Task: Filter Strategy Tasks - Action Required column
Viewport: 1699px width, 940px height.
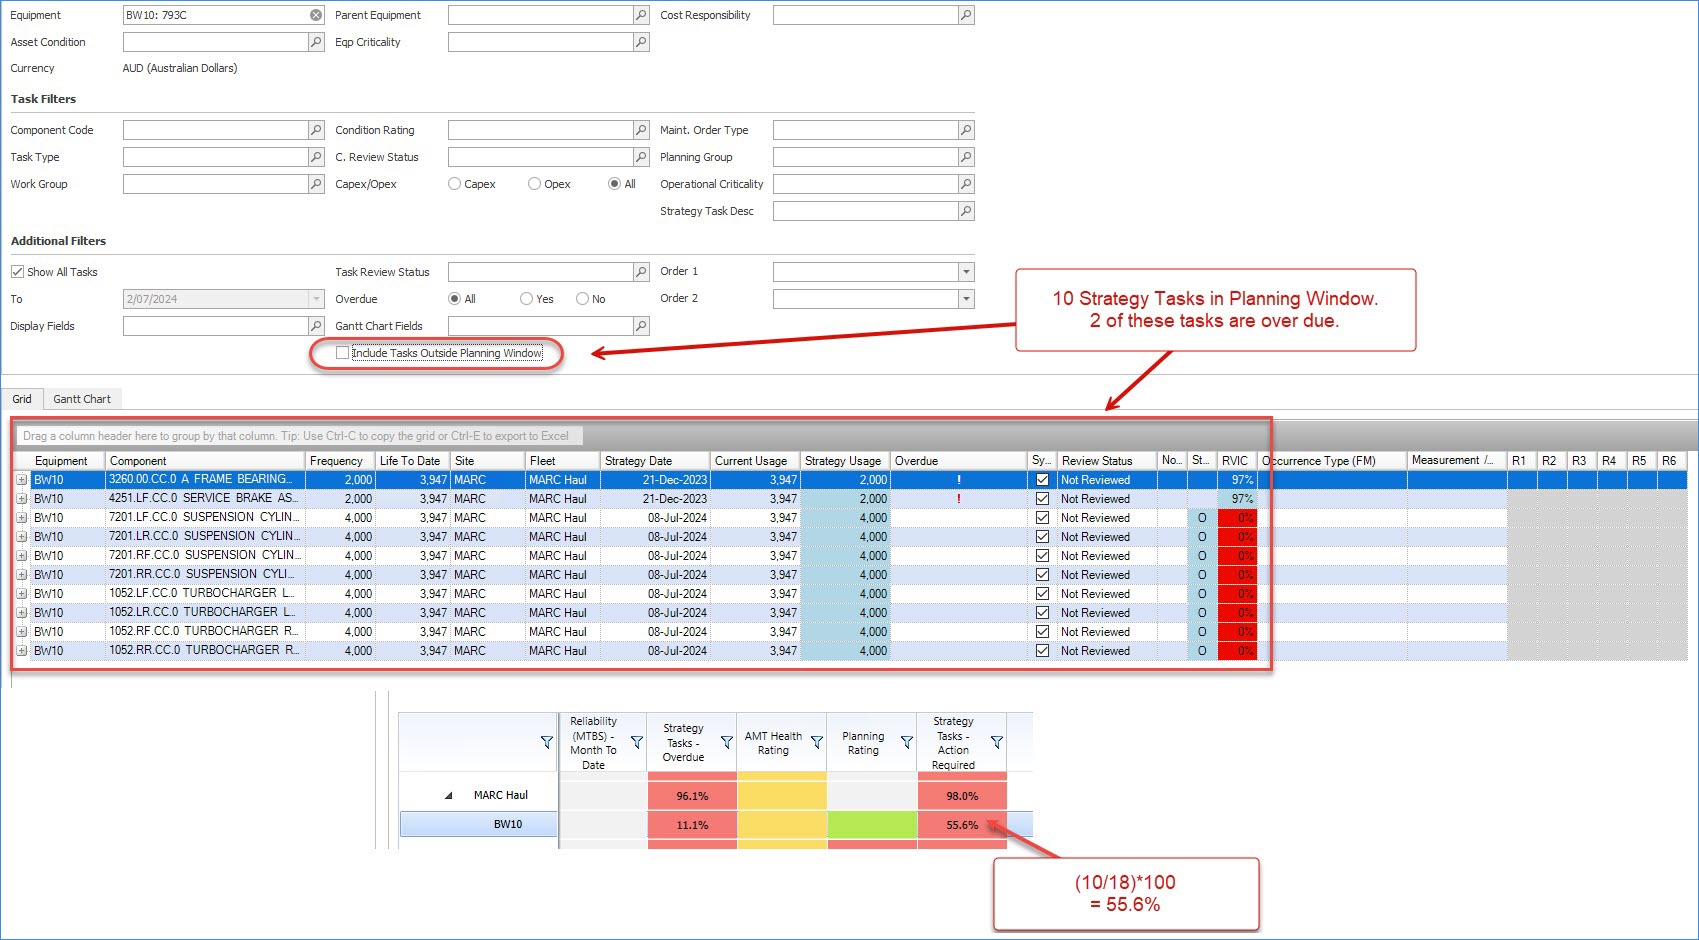Action: click(997, 742)
